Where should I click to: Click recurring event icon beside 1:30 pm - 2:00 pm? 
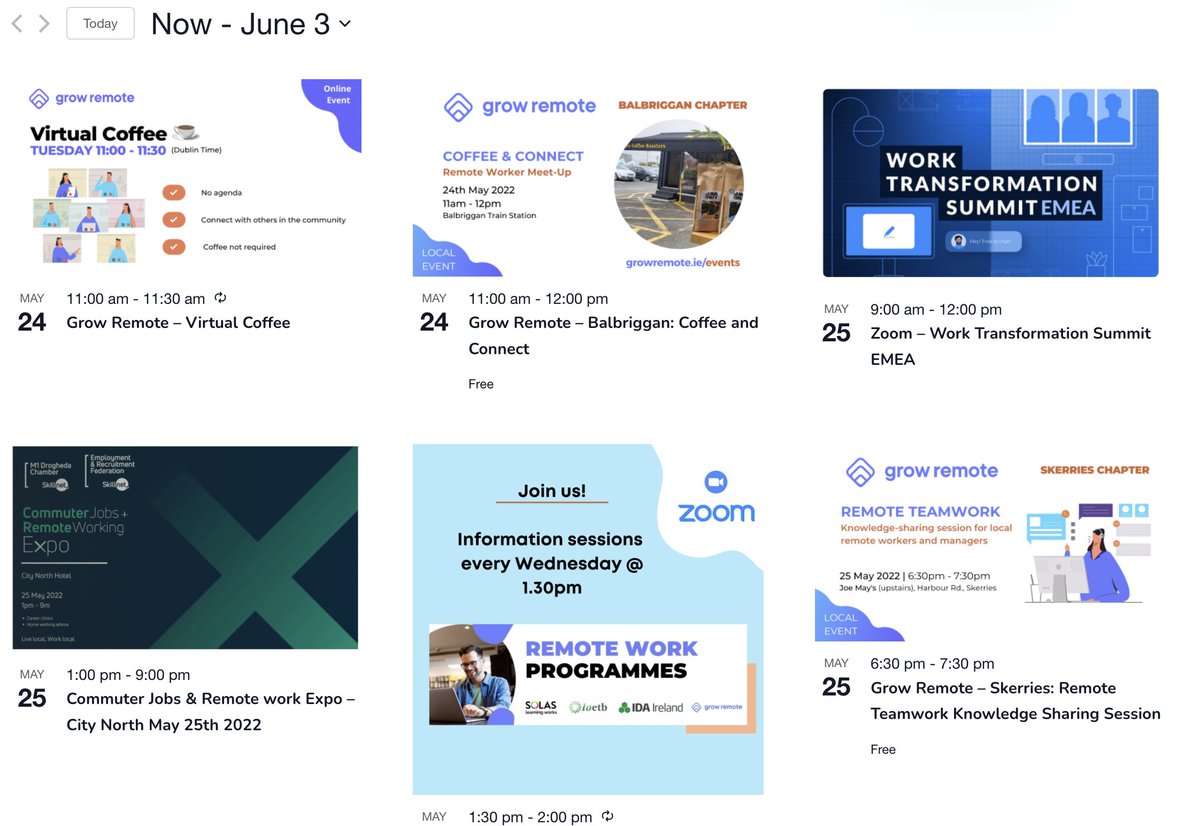point(606,816)
